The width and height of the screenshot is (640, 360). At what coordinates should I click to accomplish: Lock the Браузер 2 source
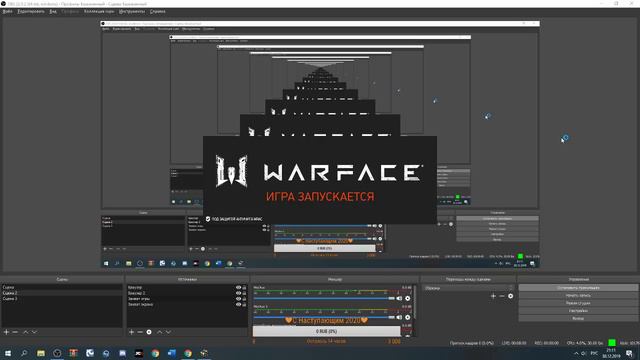click(x=244, y=293)
